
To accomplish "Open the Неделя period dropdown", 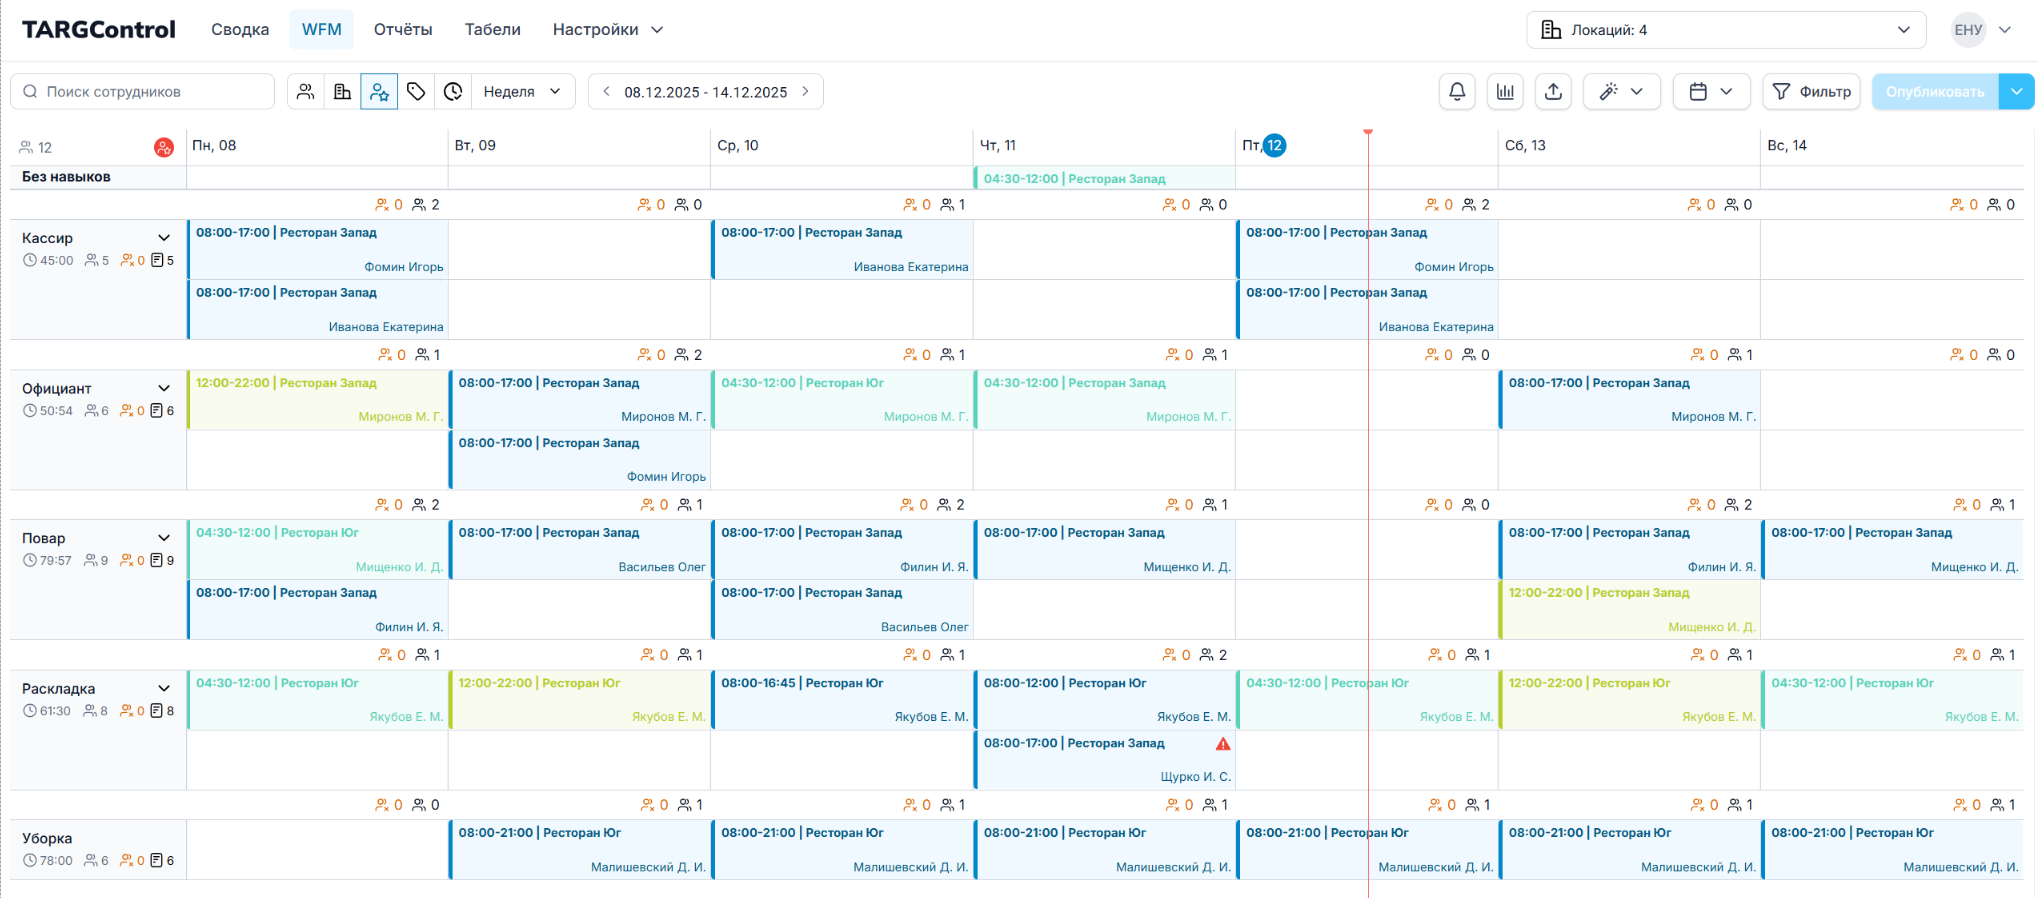I will [x=522, y=92].
